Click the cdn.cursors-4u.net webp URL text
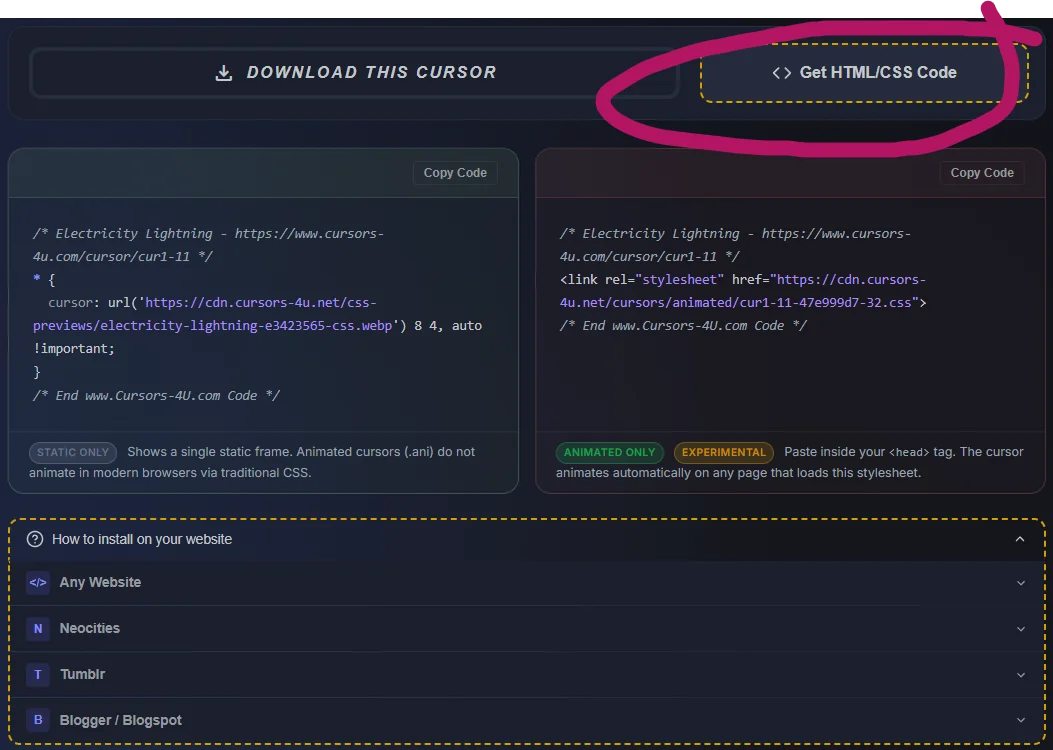Image resolution: width=1053 pixels, height=750 pixels. coord(212,314)
